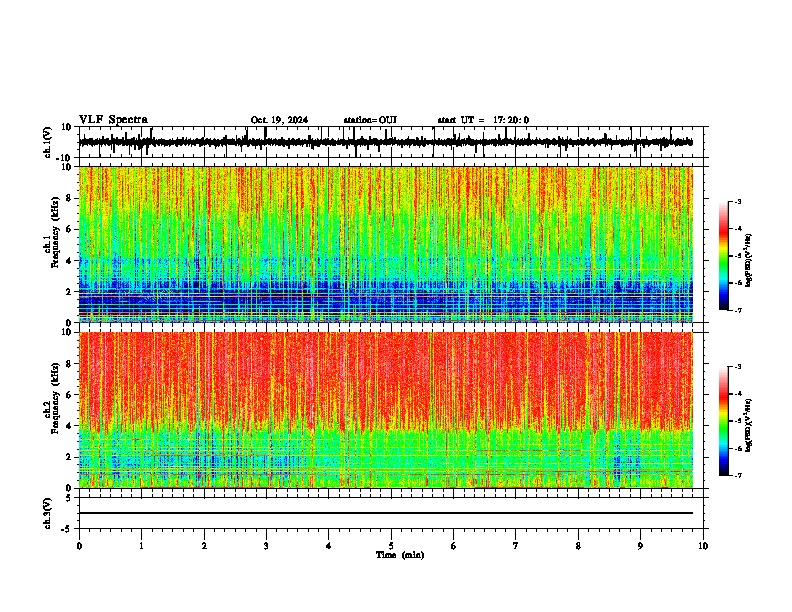The height and width of the screenshot is (612, 792).
Task: Select the ch.1 color bar log(PSD) unit label
Action: coord(749,261)
